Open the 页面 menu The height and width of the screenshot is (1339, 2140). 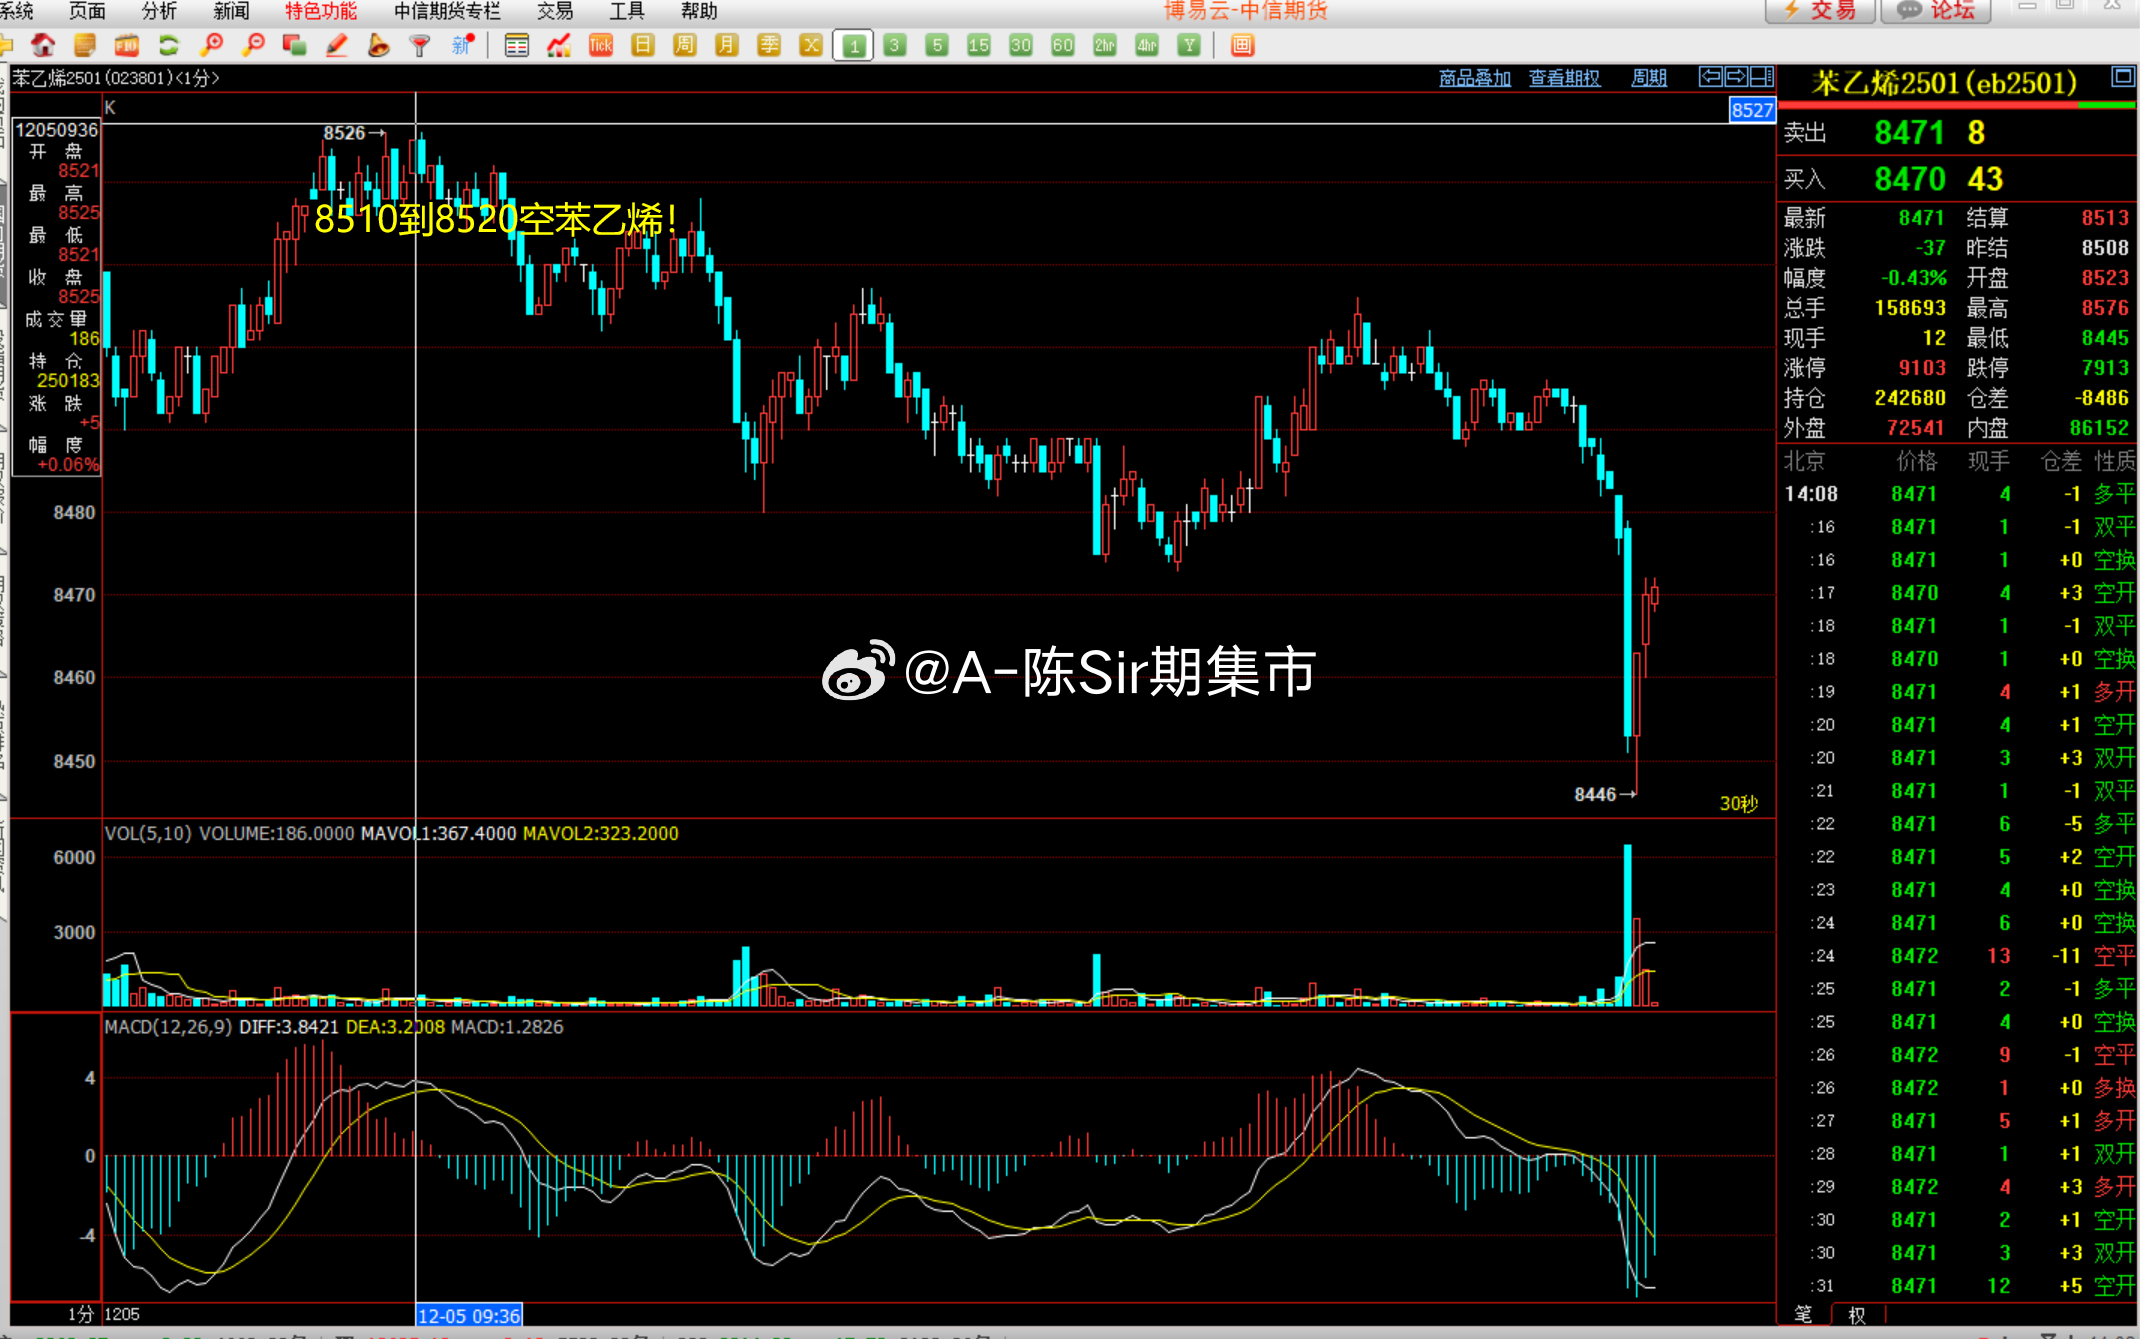(x=87, y=11)
